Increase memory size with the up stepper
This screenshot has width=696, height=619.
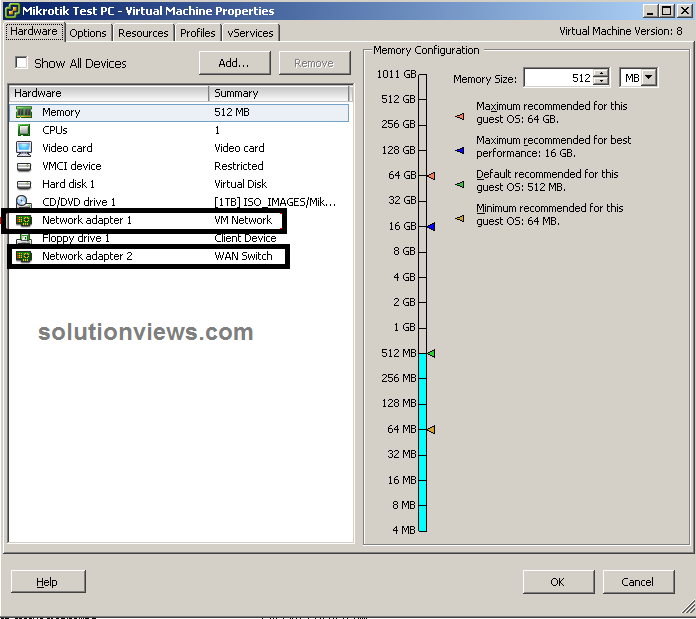click(601, 74)
